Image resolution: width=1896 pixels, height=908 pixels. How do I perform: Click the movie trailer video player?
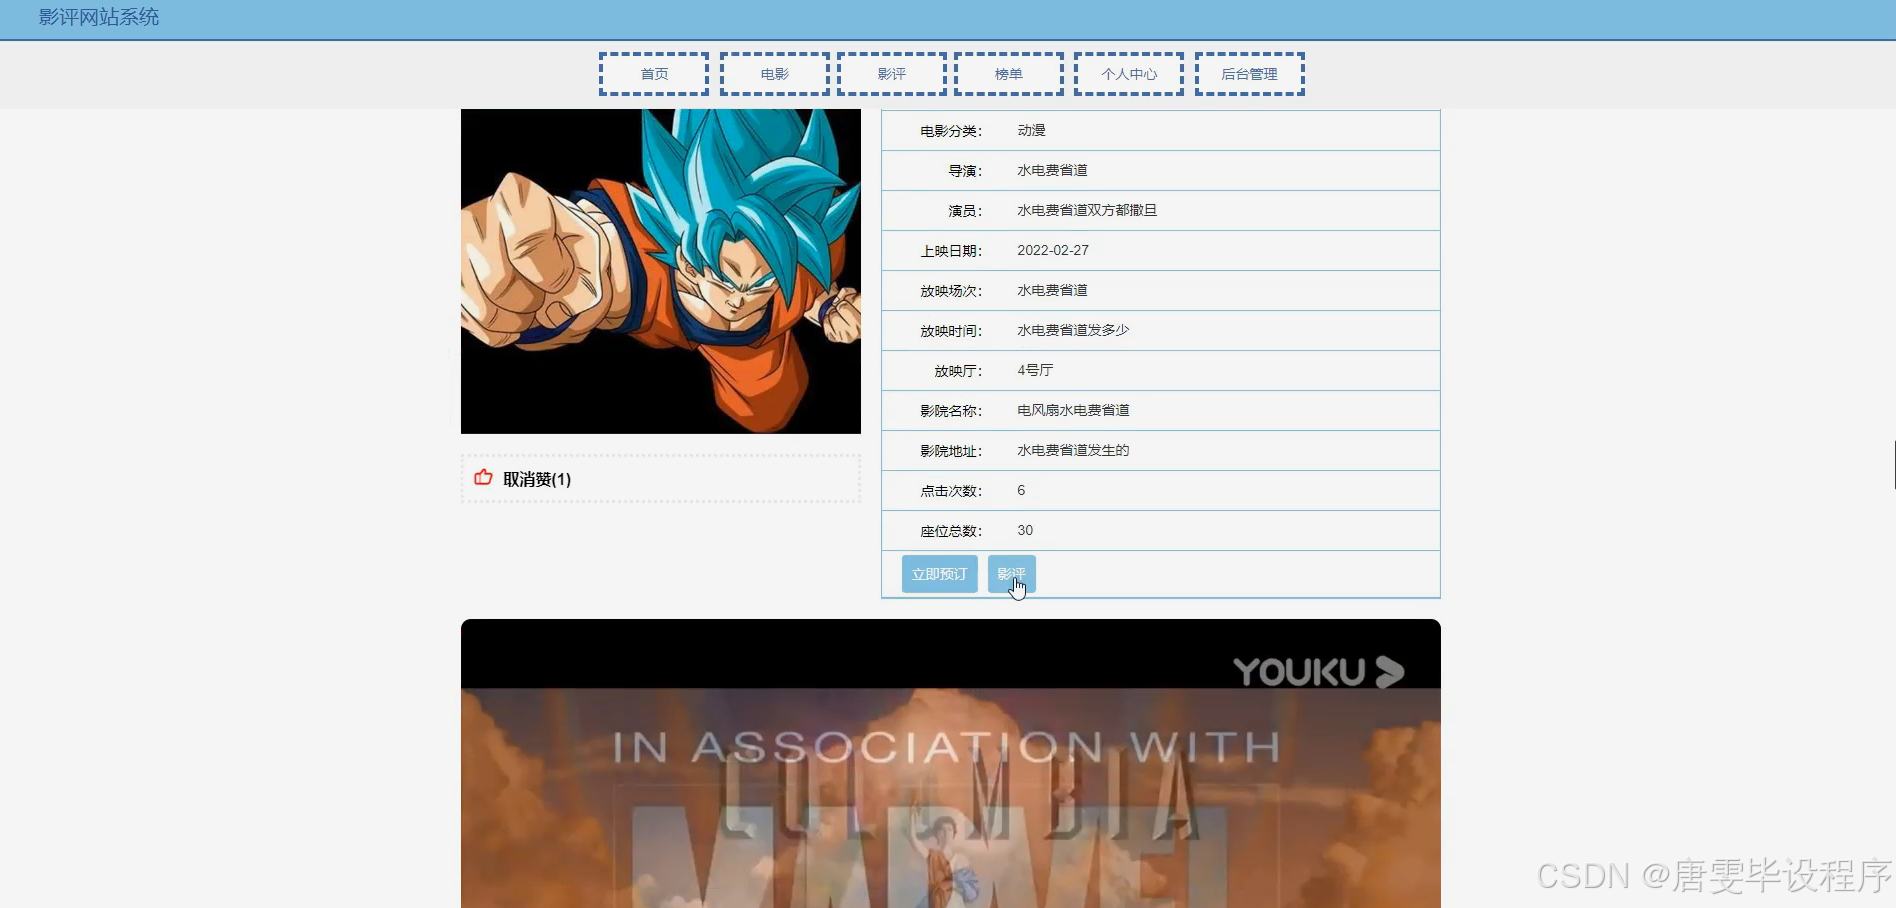coord(951,763)
